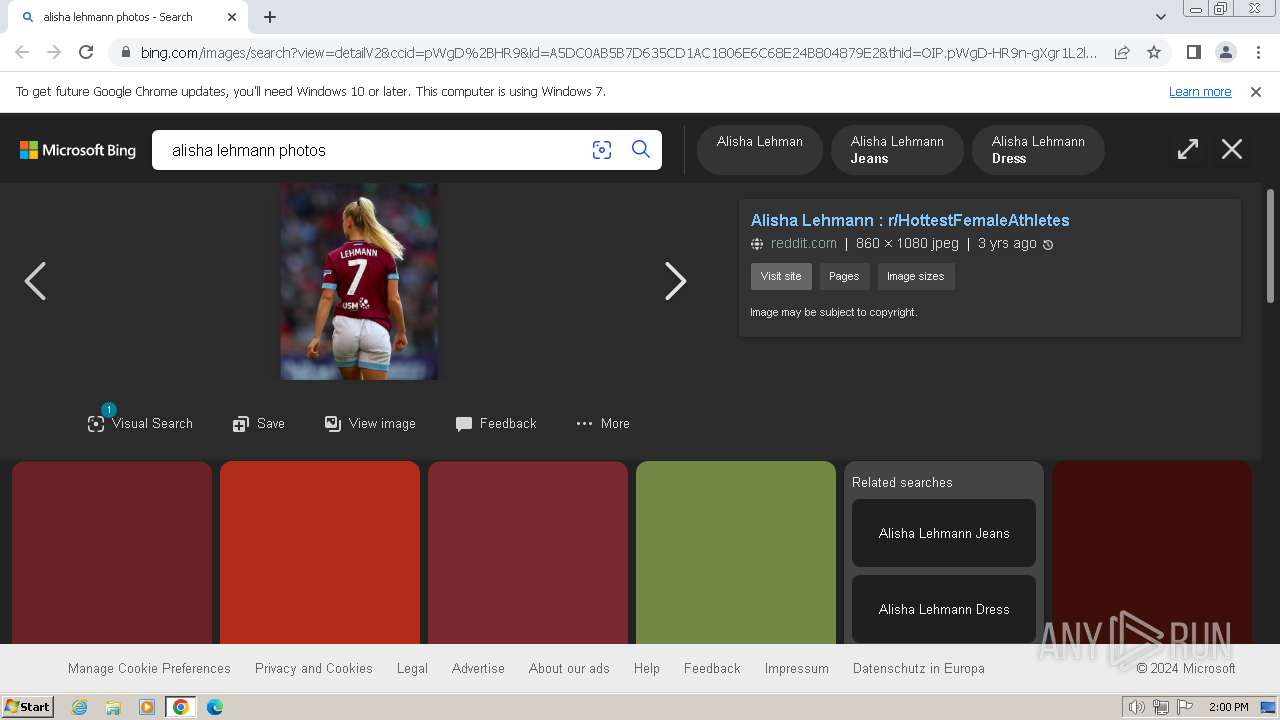Close the alisha lehmann photos tab
This screenshot has width=1280, height=720.
click(x=232, y=17)
